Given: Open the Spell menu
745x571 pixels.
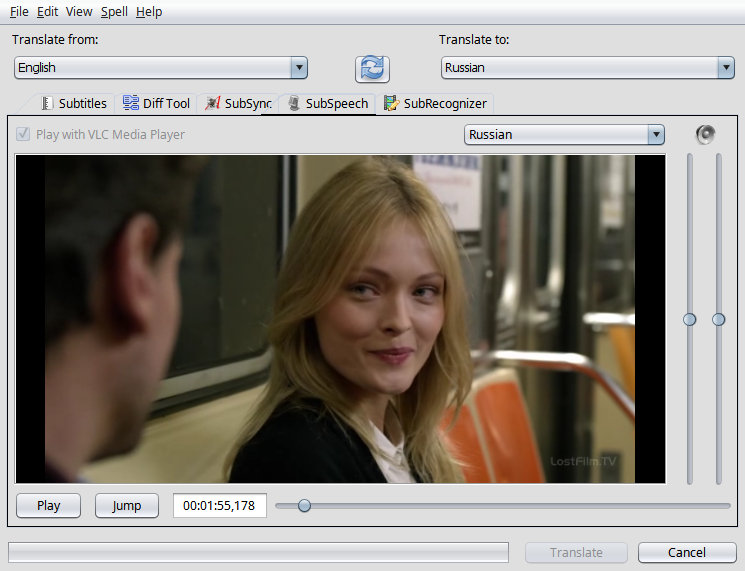Looking at the screenshot, I should click(x=114, y=11).
